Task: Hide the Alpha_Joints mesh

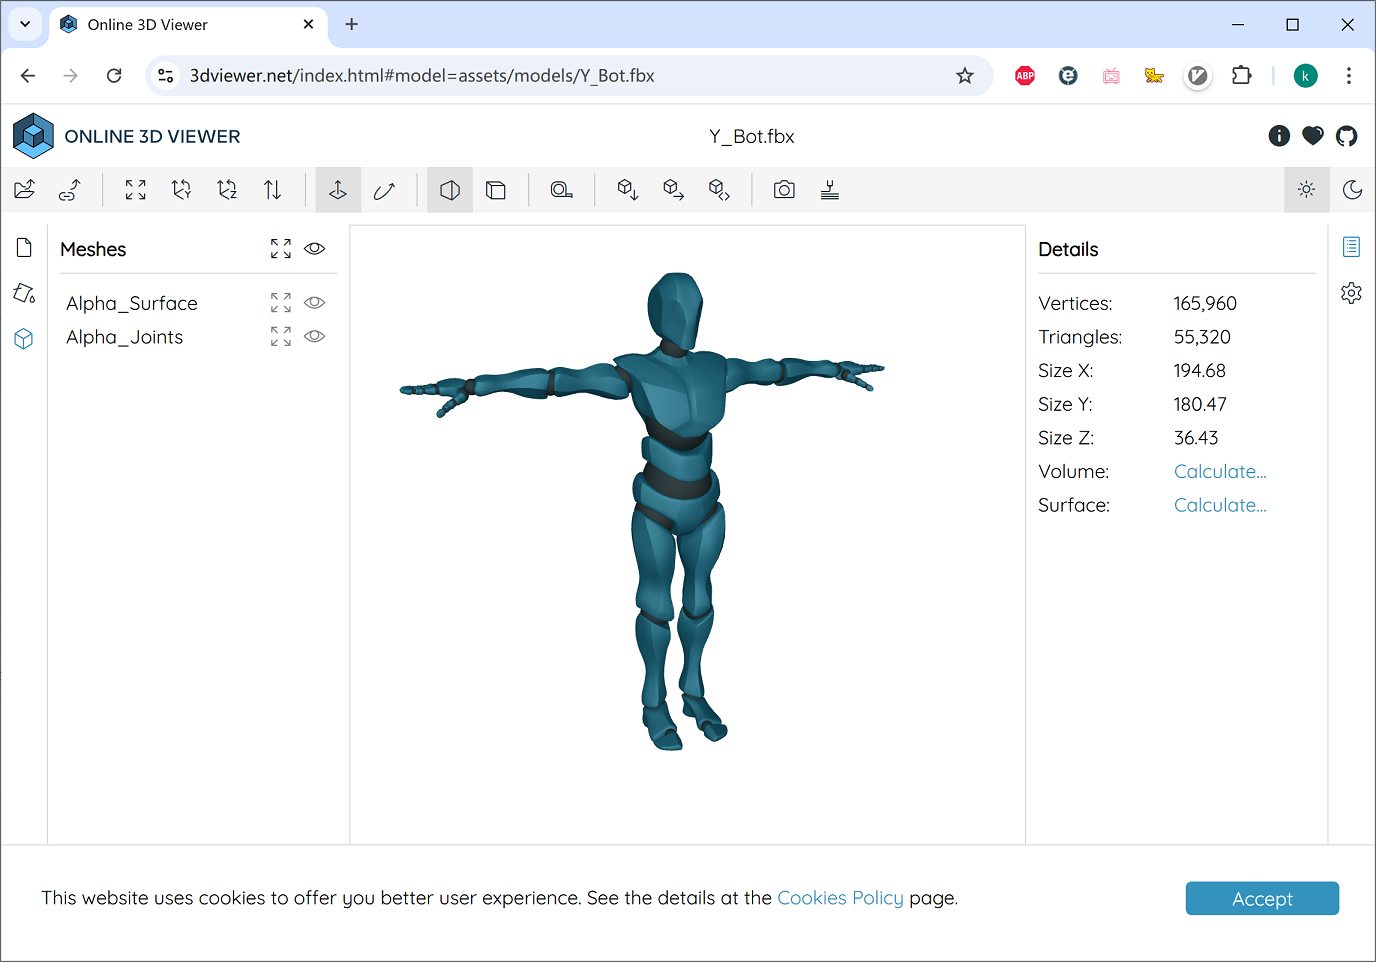Action: tap(315, 336)
